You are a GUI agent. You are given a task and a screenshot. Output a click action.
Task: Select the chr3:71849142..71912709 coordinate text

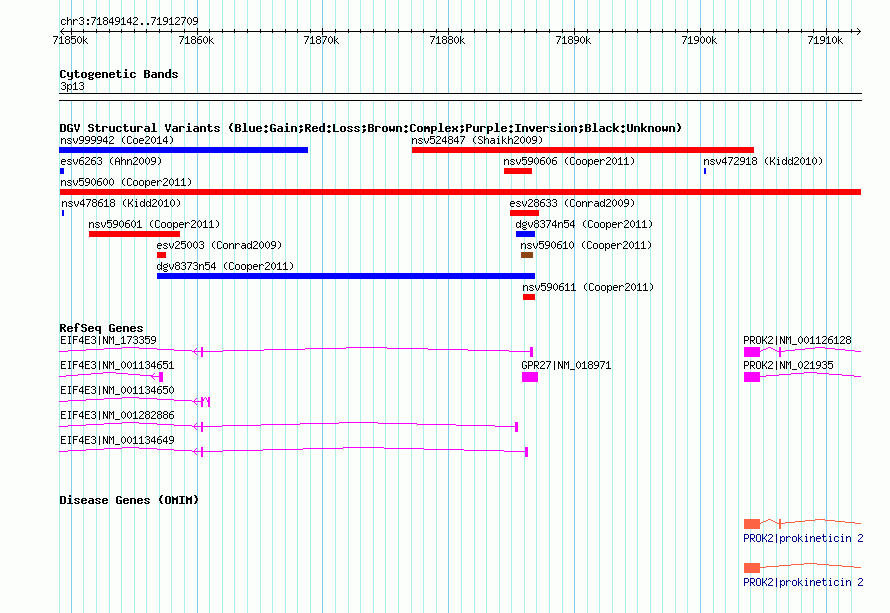(x=129, y=21)
